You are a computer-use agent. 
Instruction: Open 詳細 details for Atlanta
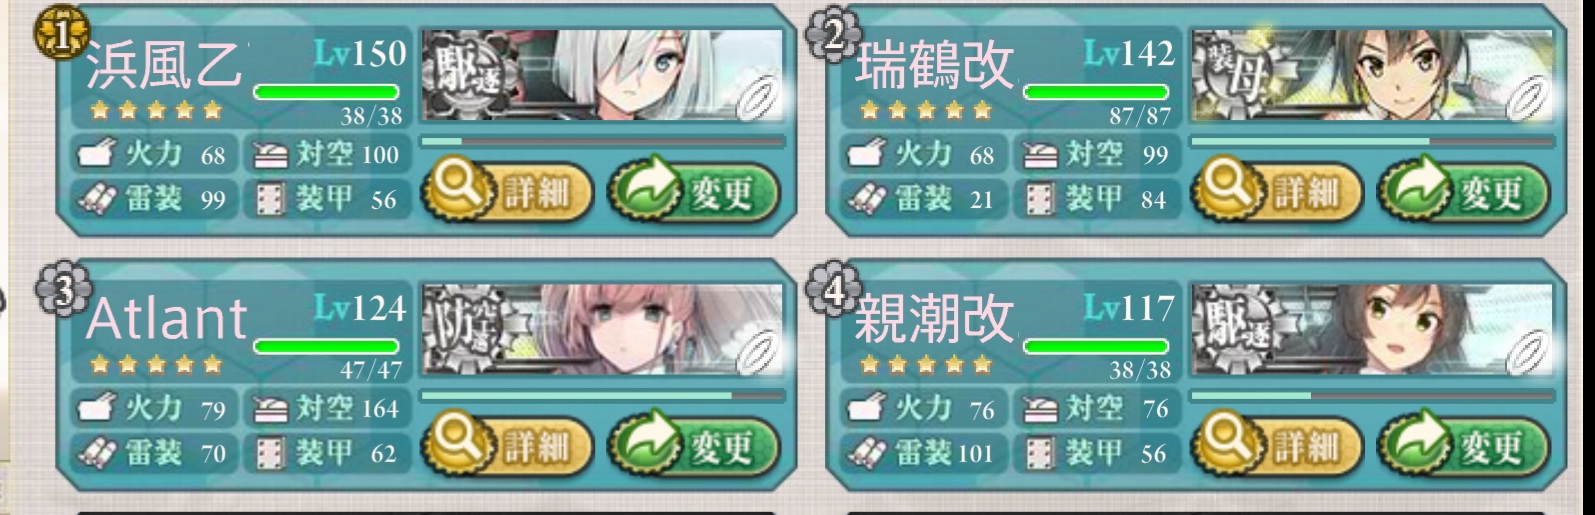click(507, 445)
